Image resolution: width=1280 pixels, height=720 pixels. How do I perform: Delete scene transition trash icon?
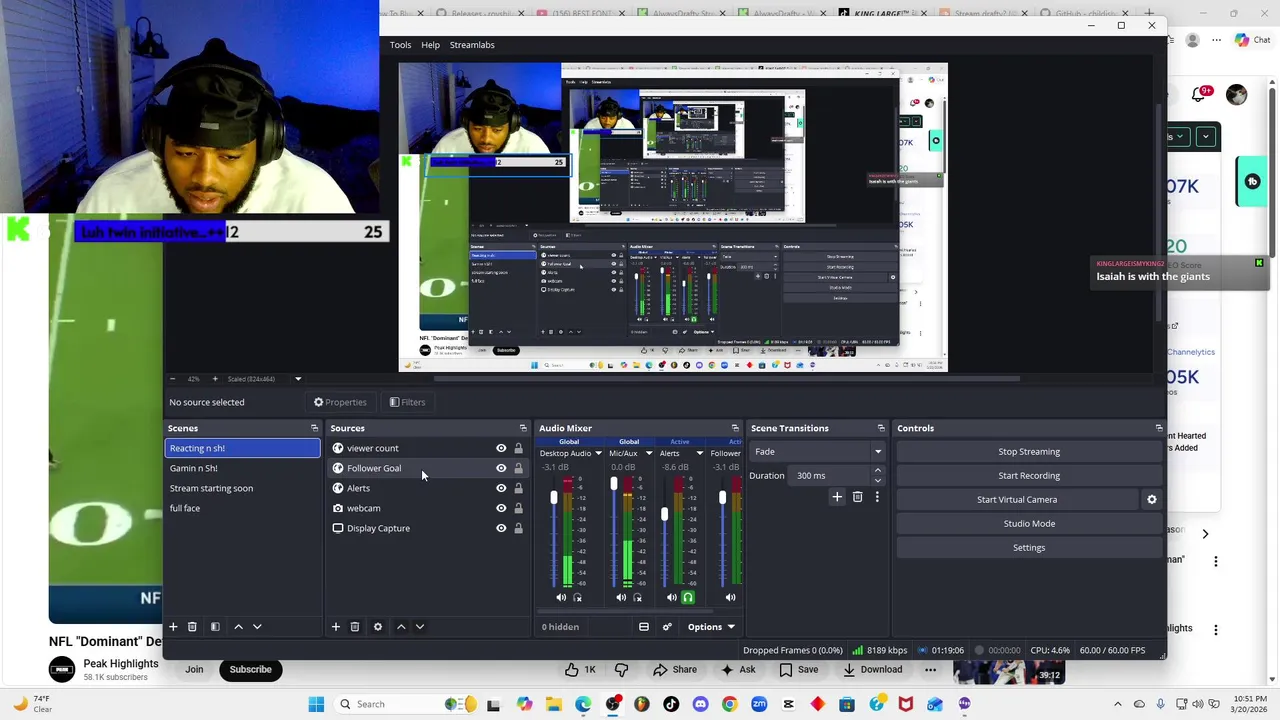pyautogui.click(x=857, y=497)
